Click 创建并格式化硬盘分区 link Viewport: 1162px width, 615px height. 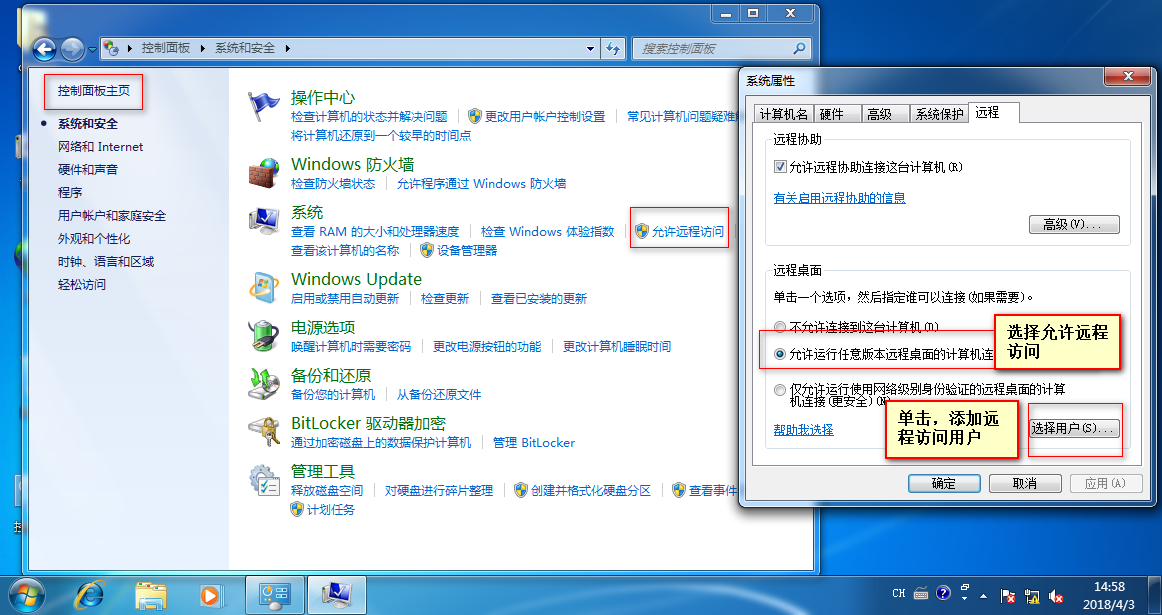(591, 491)
